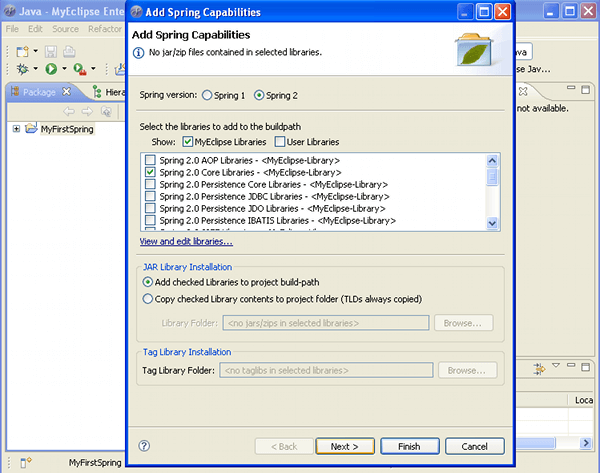The image size is (600, 473).
Task: Click the Tag Library Folder text field
Action: (326, 370)
